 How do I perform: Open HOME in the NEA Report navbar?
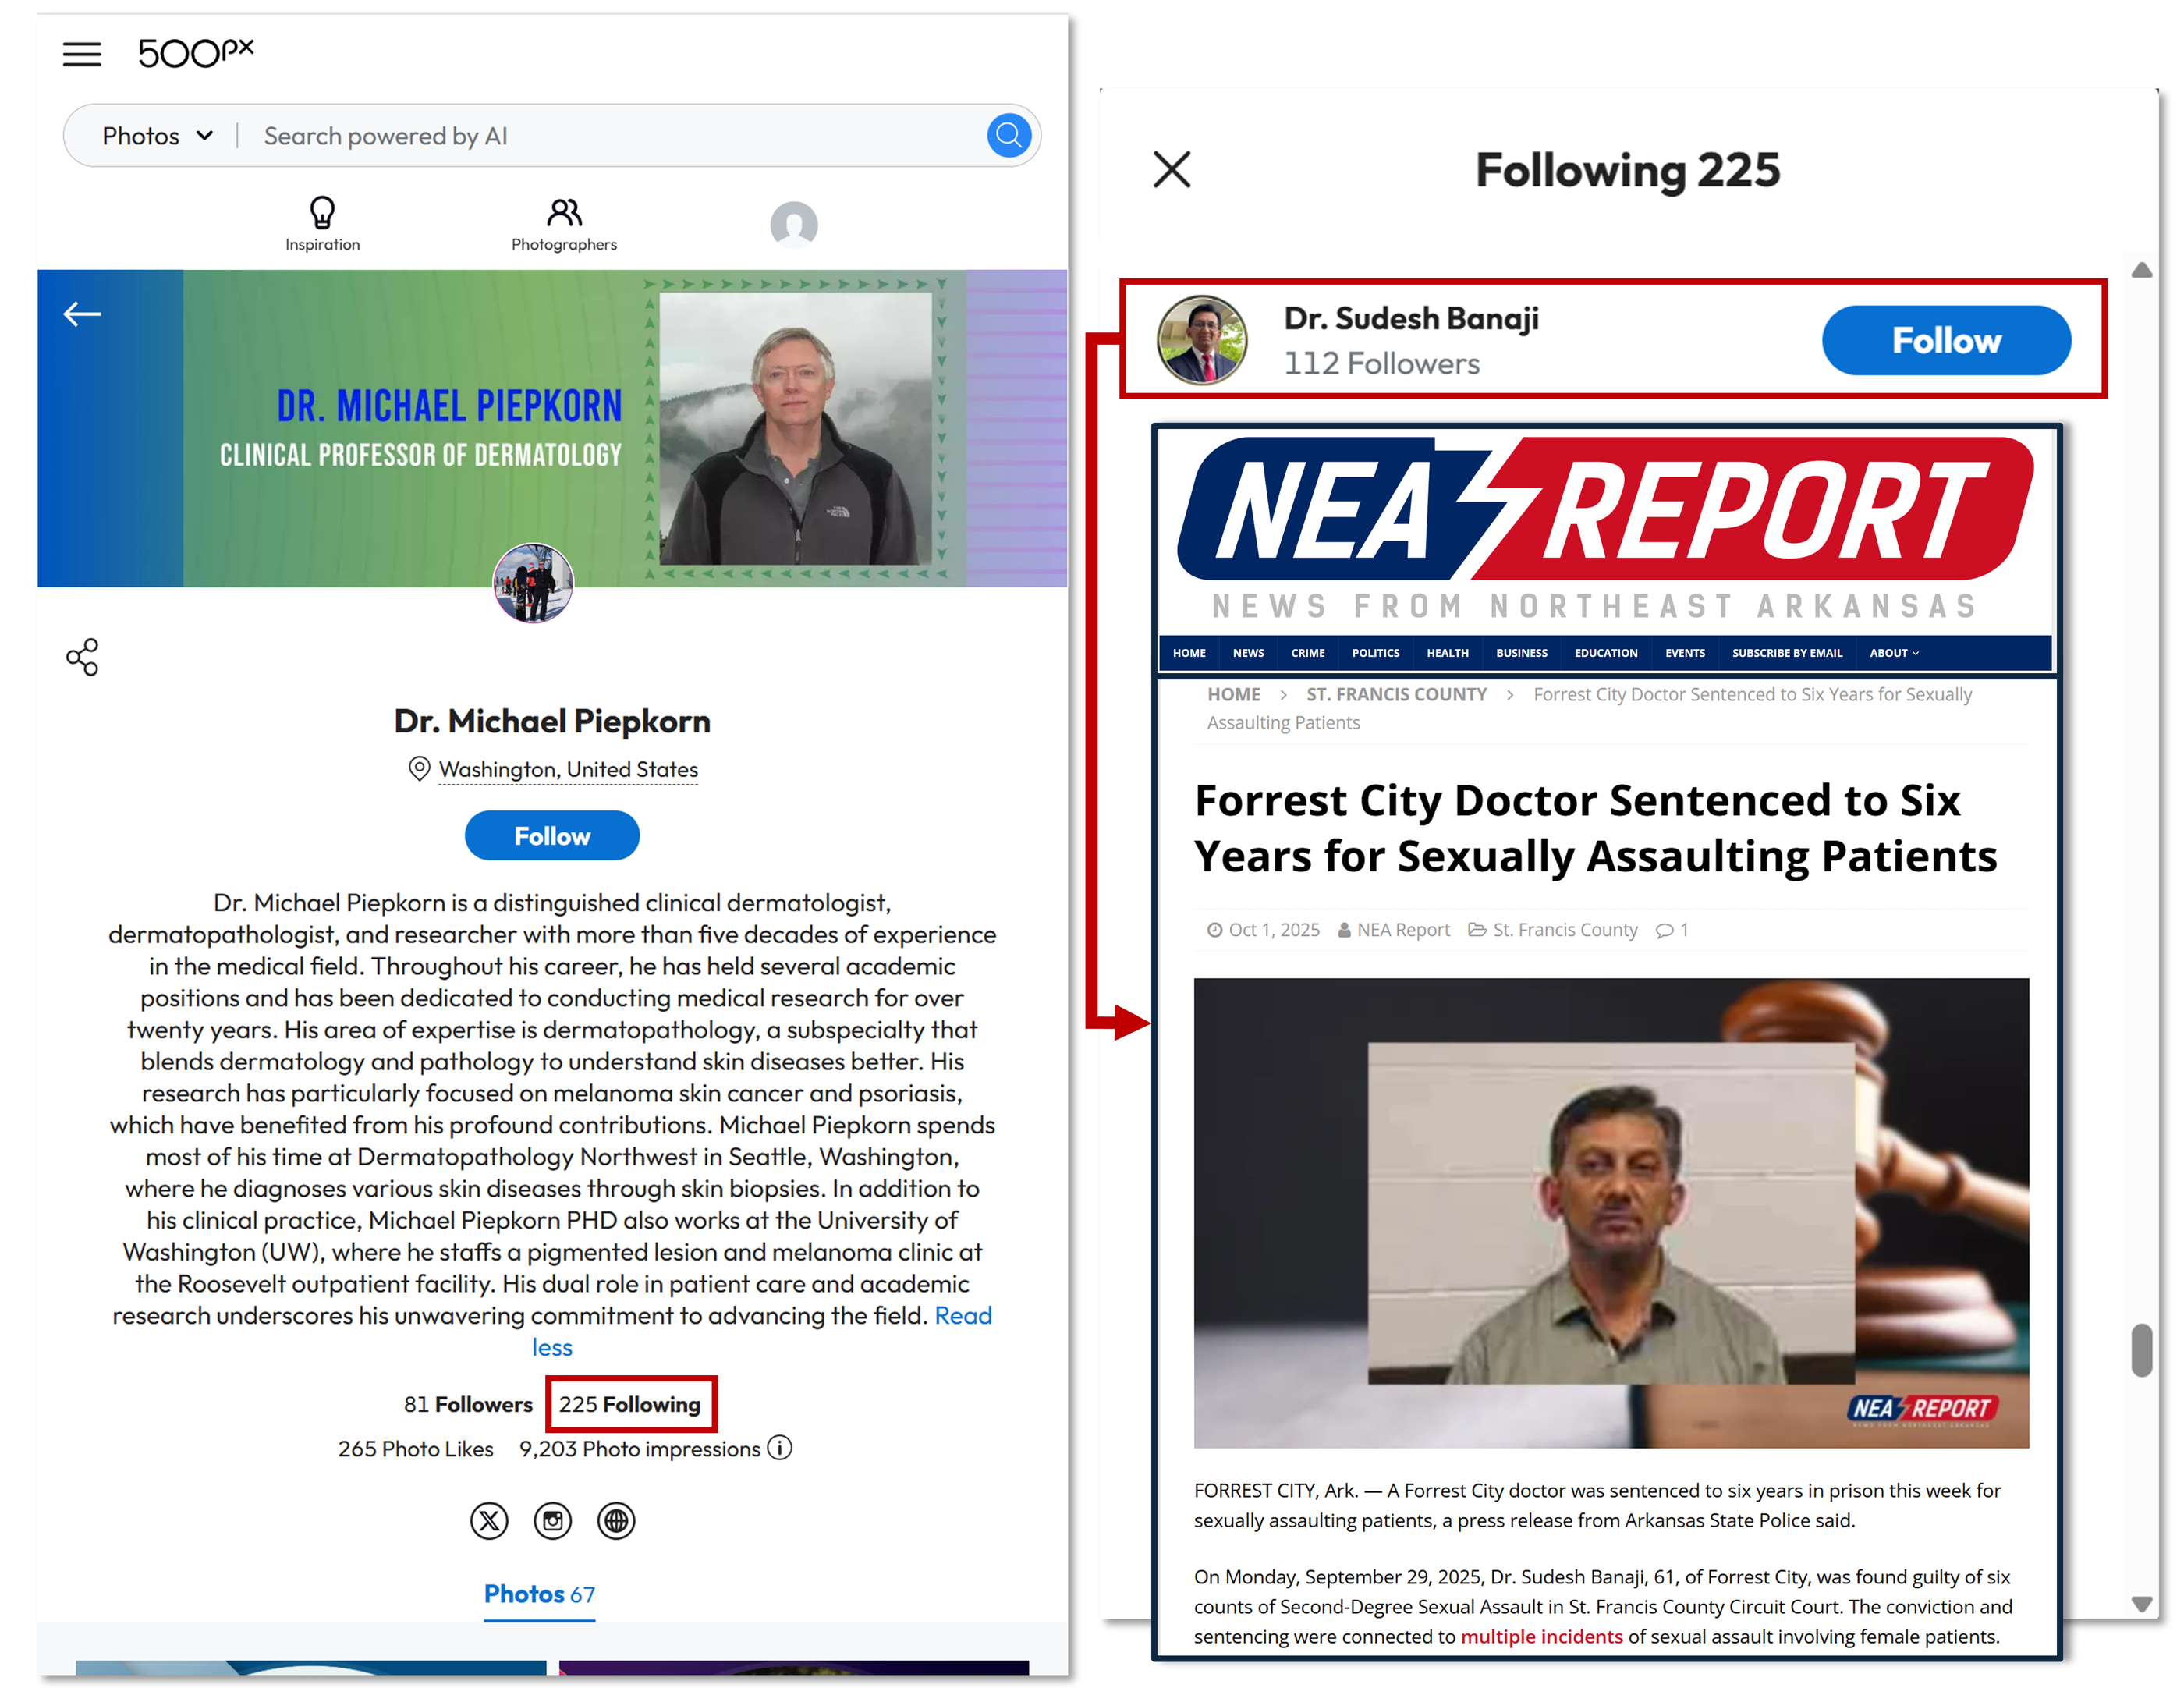click(1189, 653)
